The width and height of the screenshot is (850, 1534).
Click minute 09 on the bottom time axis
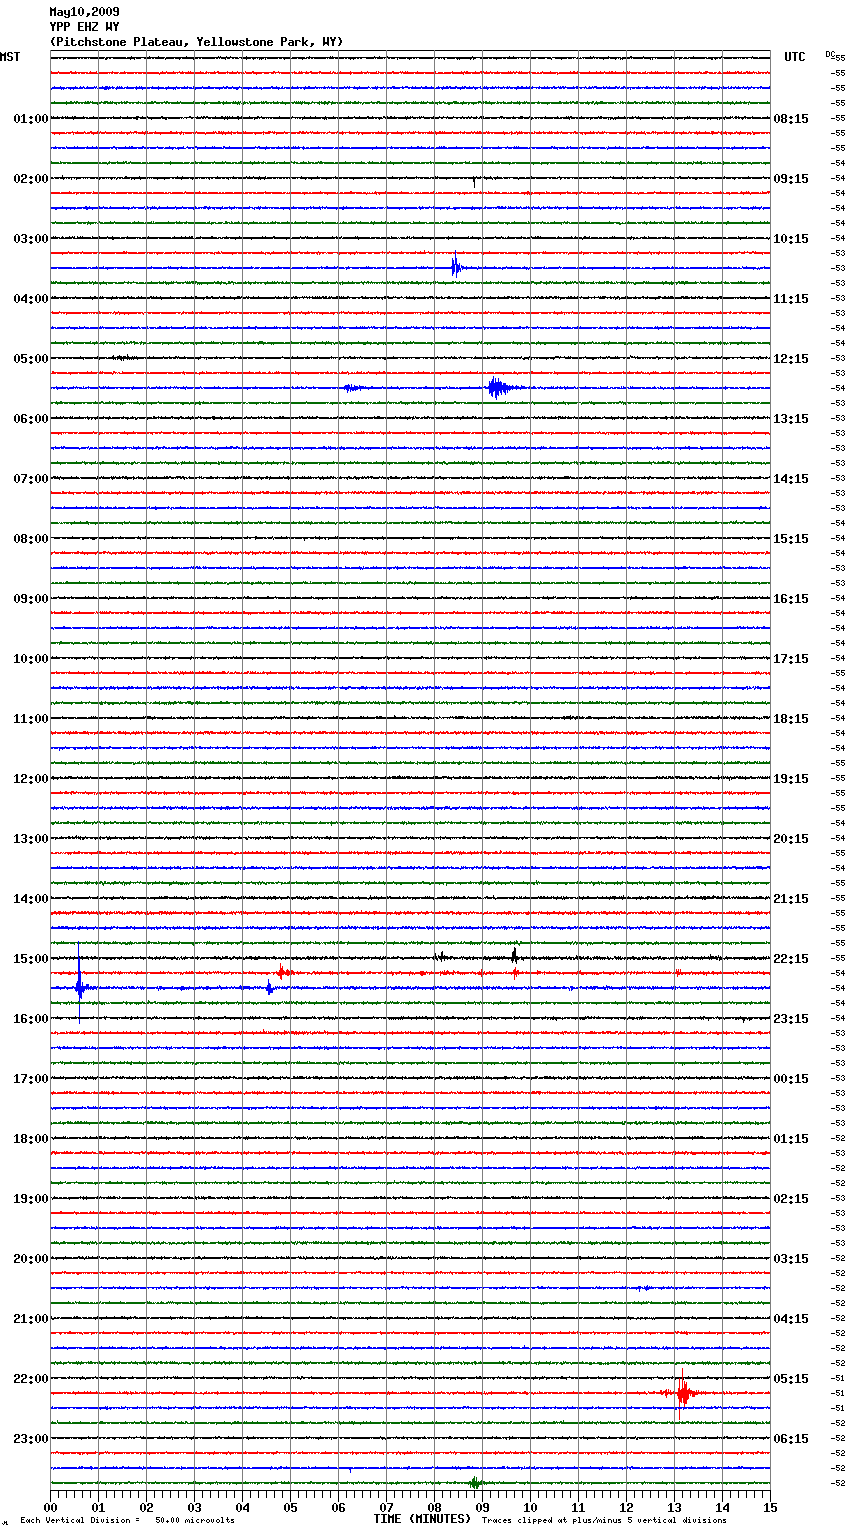pos(482,1507)
